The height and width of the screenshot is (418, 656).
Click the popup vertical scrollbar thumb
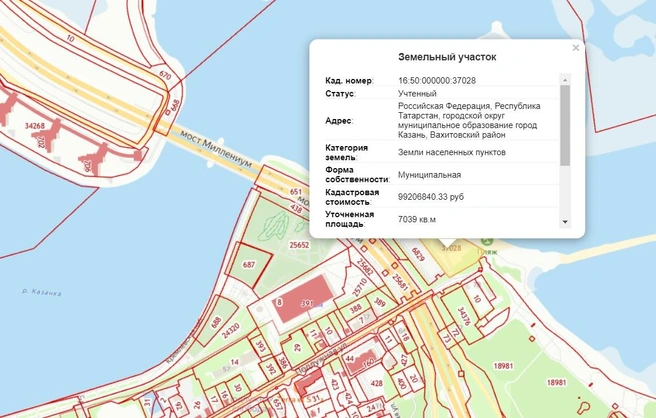[x=565, y=126]
